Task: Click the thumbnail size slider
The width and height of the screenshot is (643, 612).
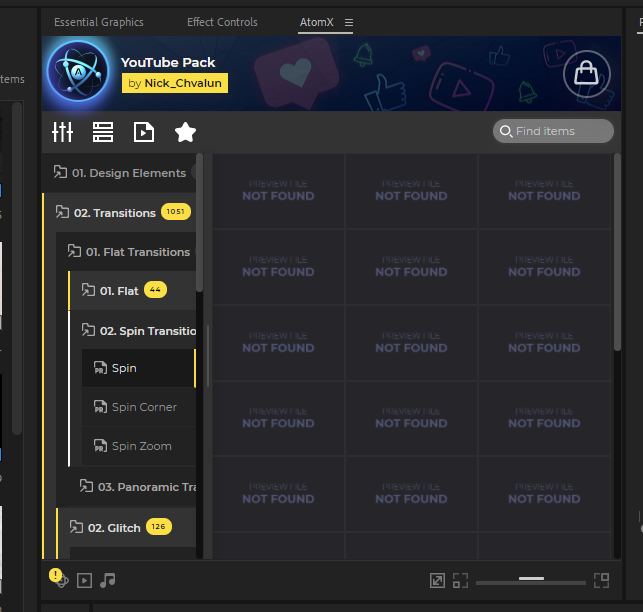Action: pos(530,580)
